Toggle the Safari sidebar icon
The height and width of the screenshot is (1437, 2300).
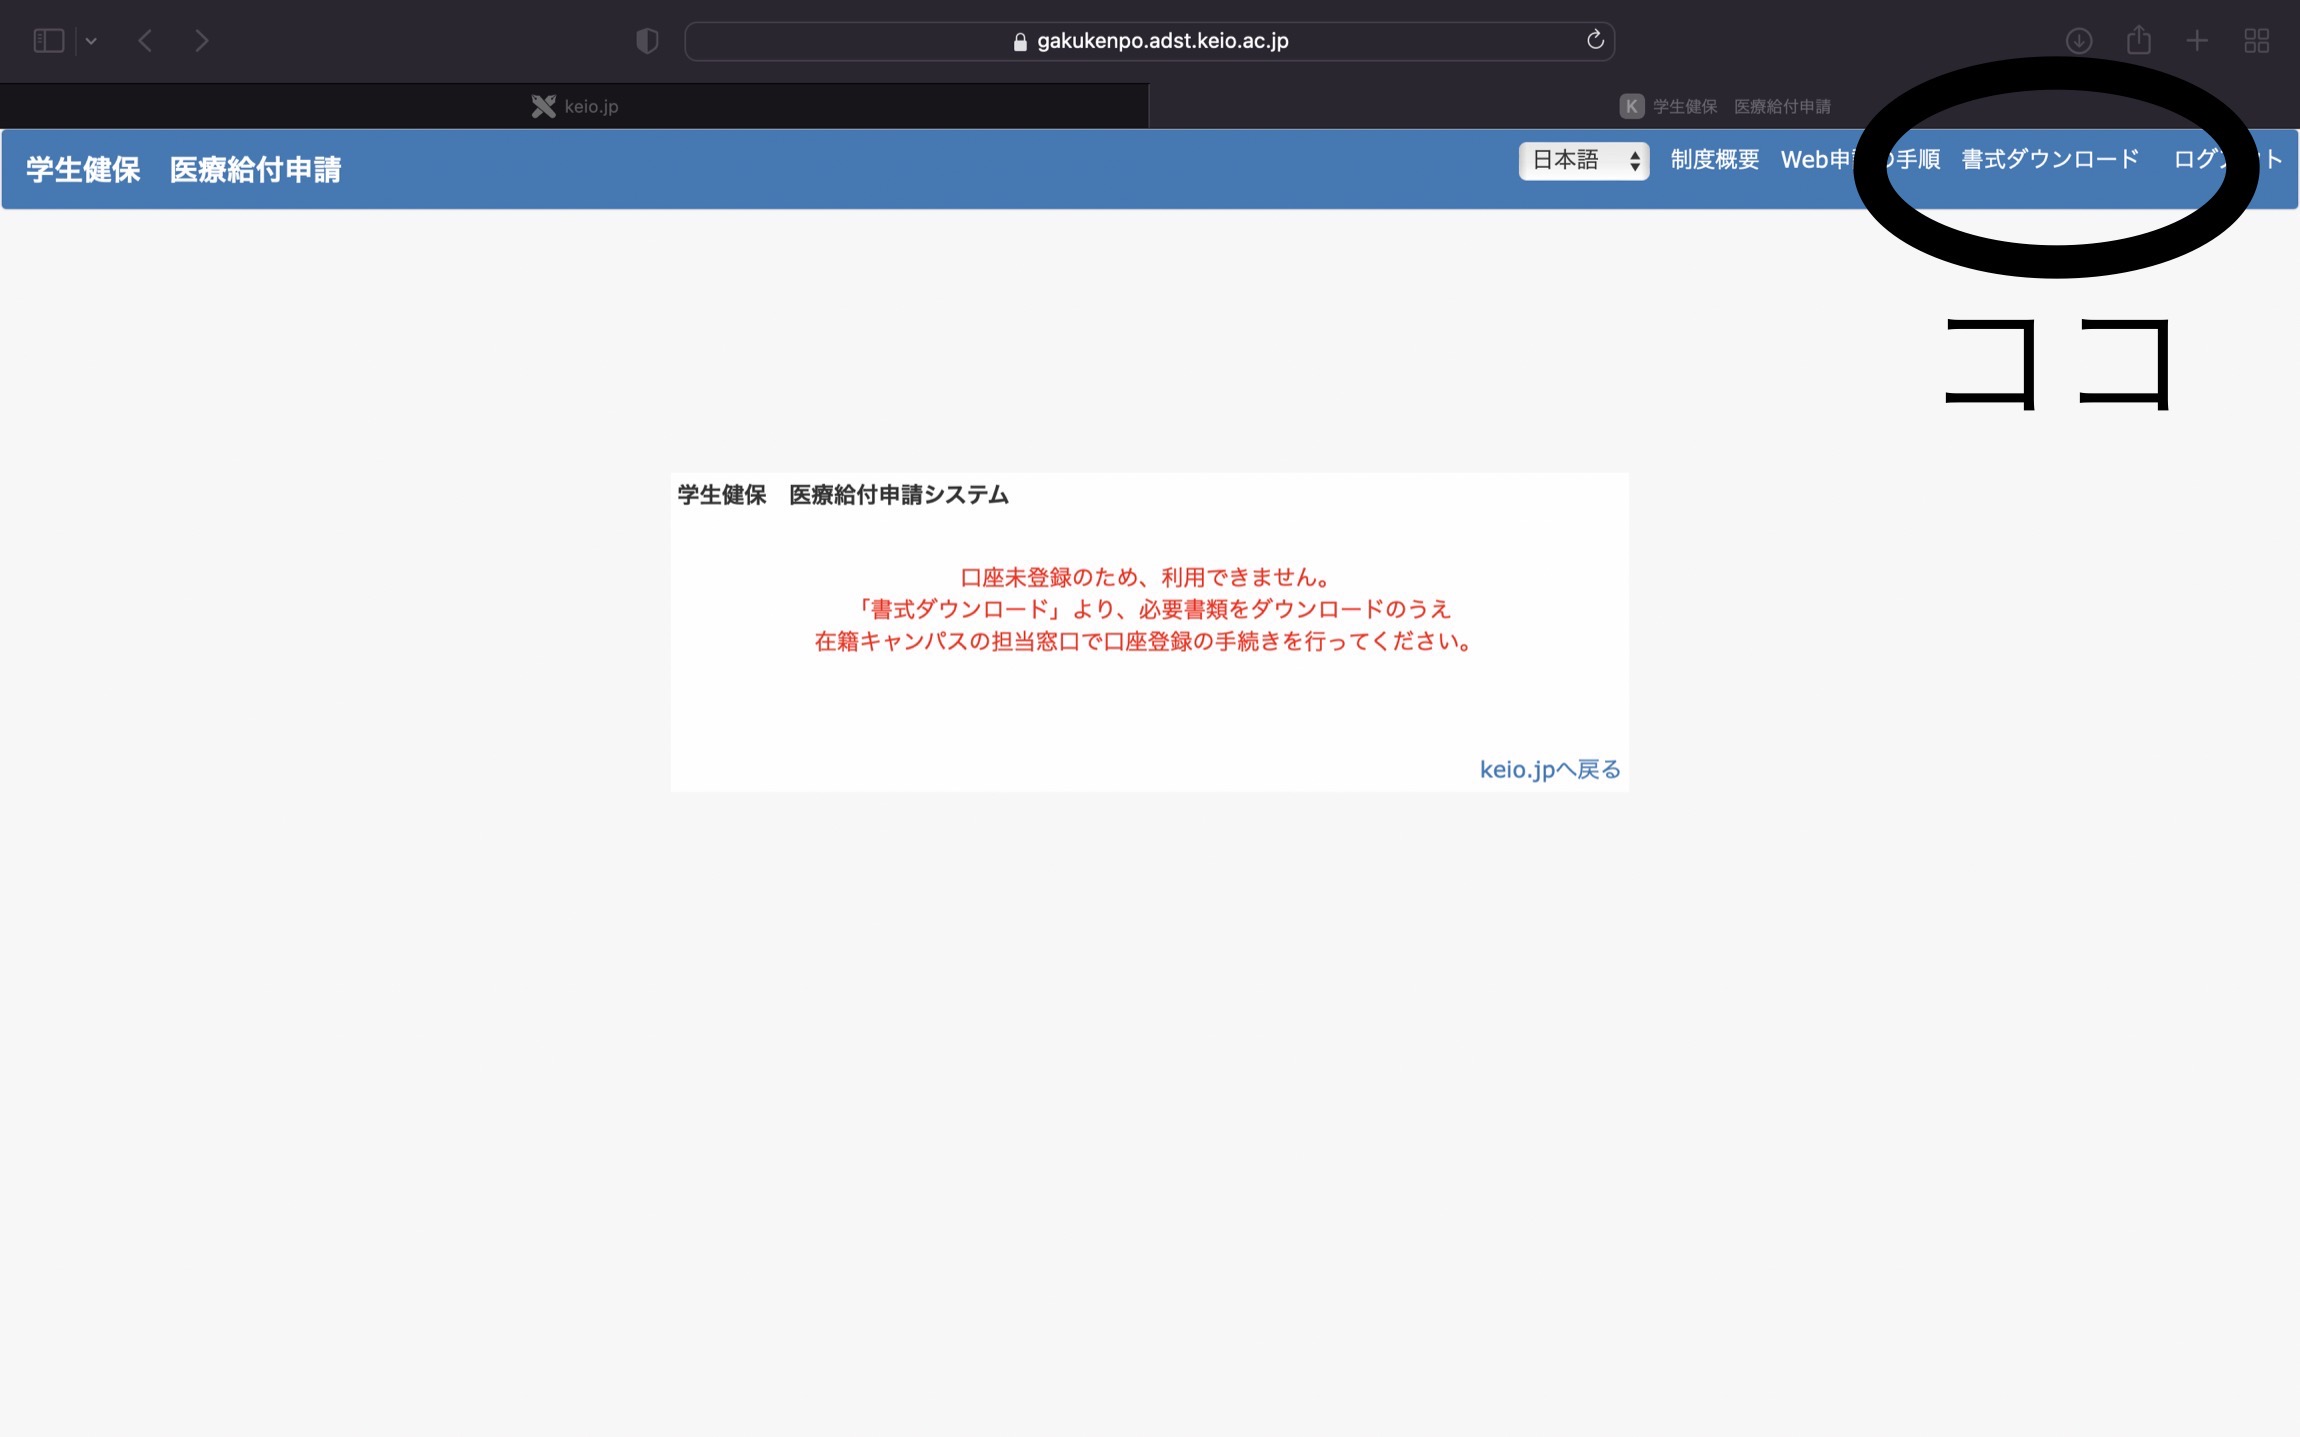(x=48, y=41)
